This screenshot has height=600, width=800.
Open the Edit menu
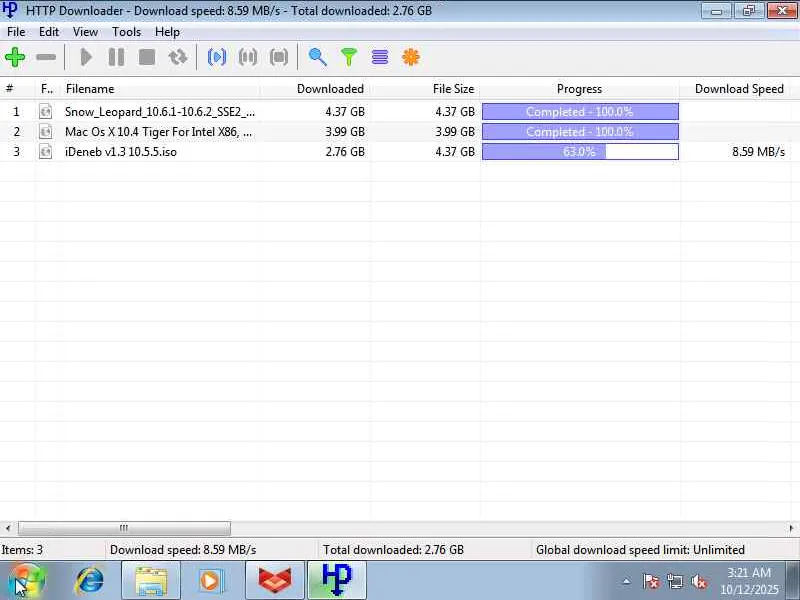[49, 32]
